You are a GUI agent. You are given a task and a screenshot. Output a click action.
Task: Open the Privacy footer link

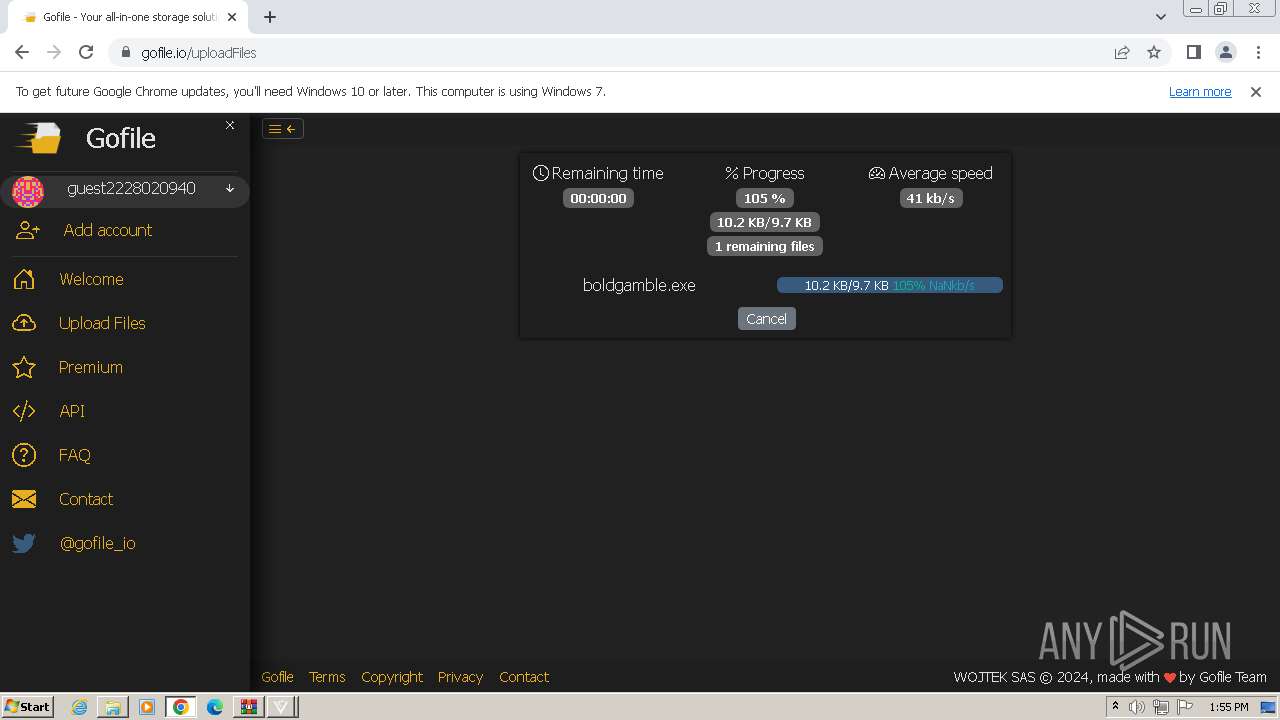pos(460,677)
